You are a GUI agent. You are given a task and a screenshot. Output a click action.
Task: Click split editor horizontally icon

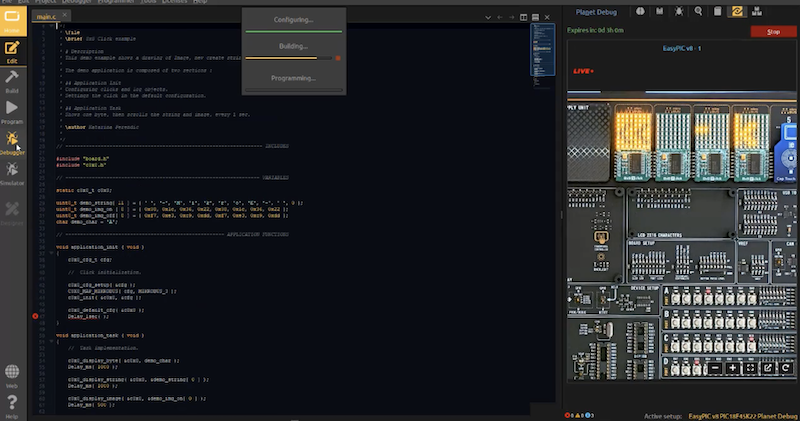(x=535, y=17)
